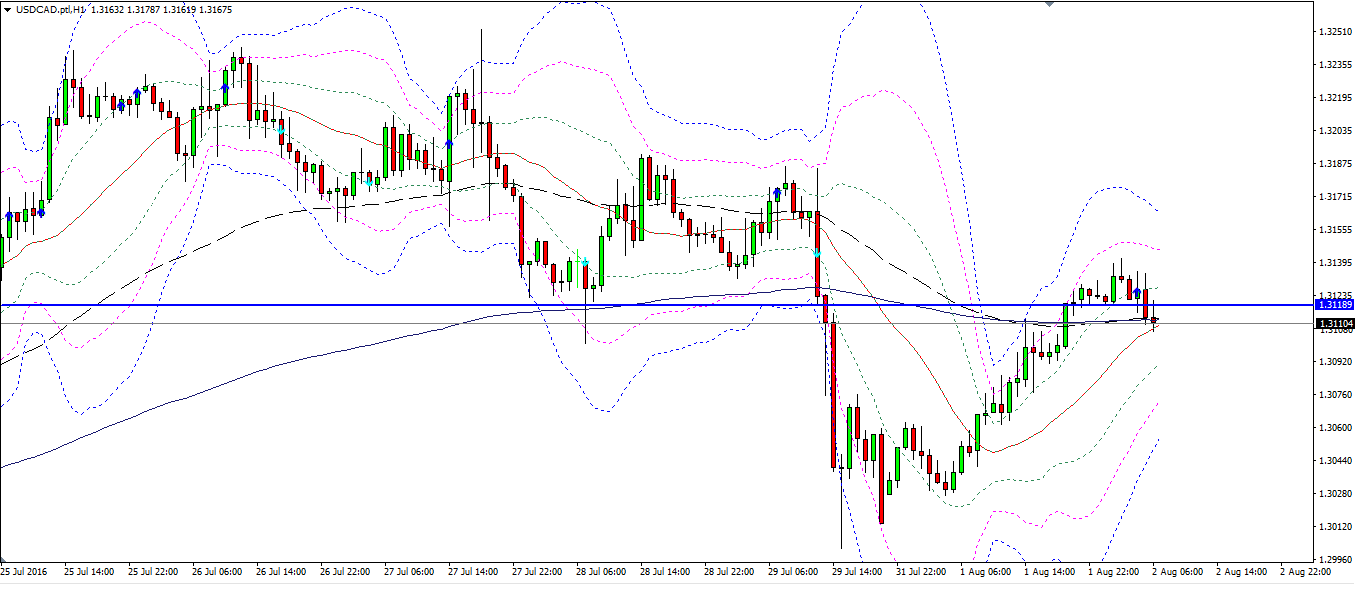Click the 1.32355 price axis label

(1336, 65)
